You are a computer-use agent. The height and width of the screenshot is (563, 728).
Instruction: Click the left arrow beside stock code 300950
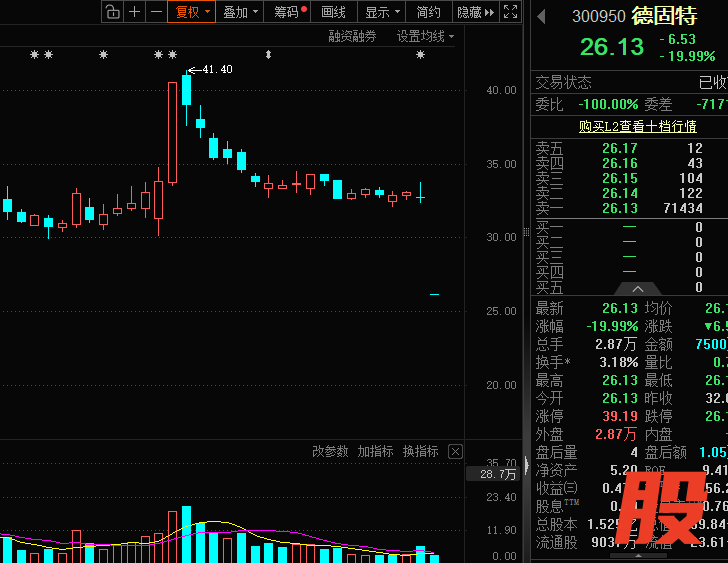click(542, 16)
